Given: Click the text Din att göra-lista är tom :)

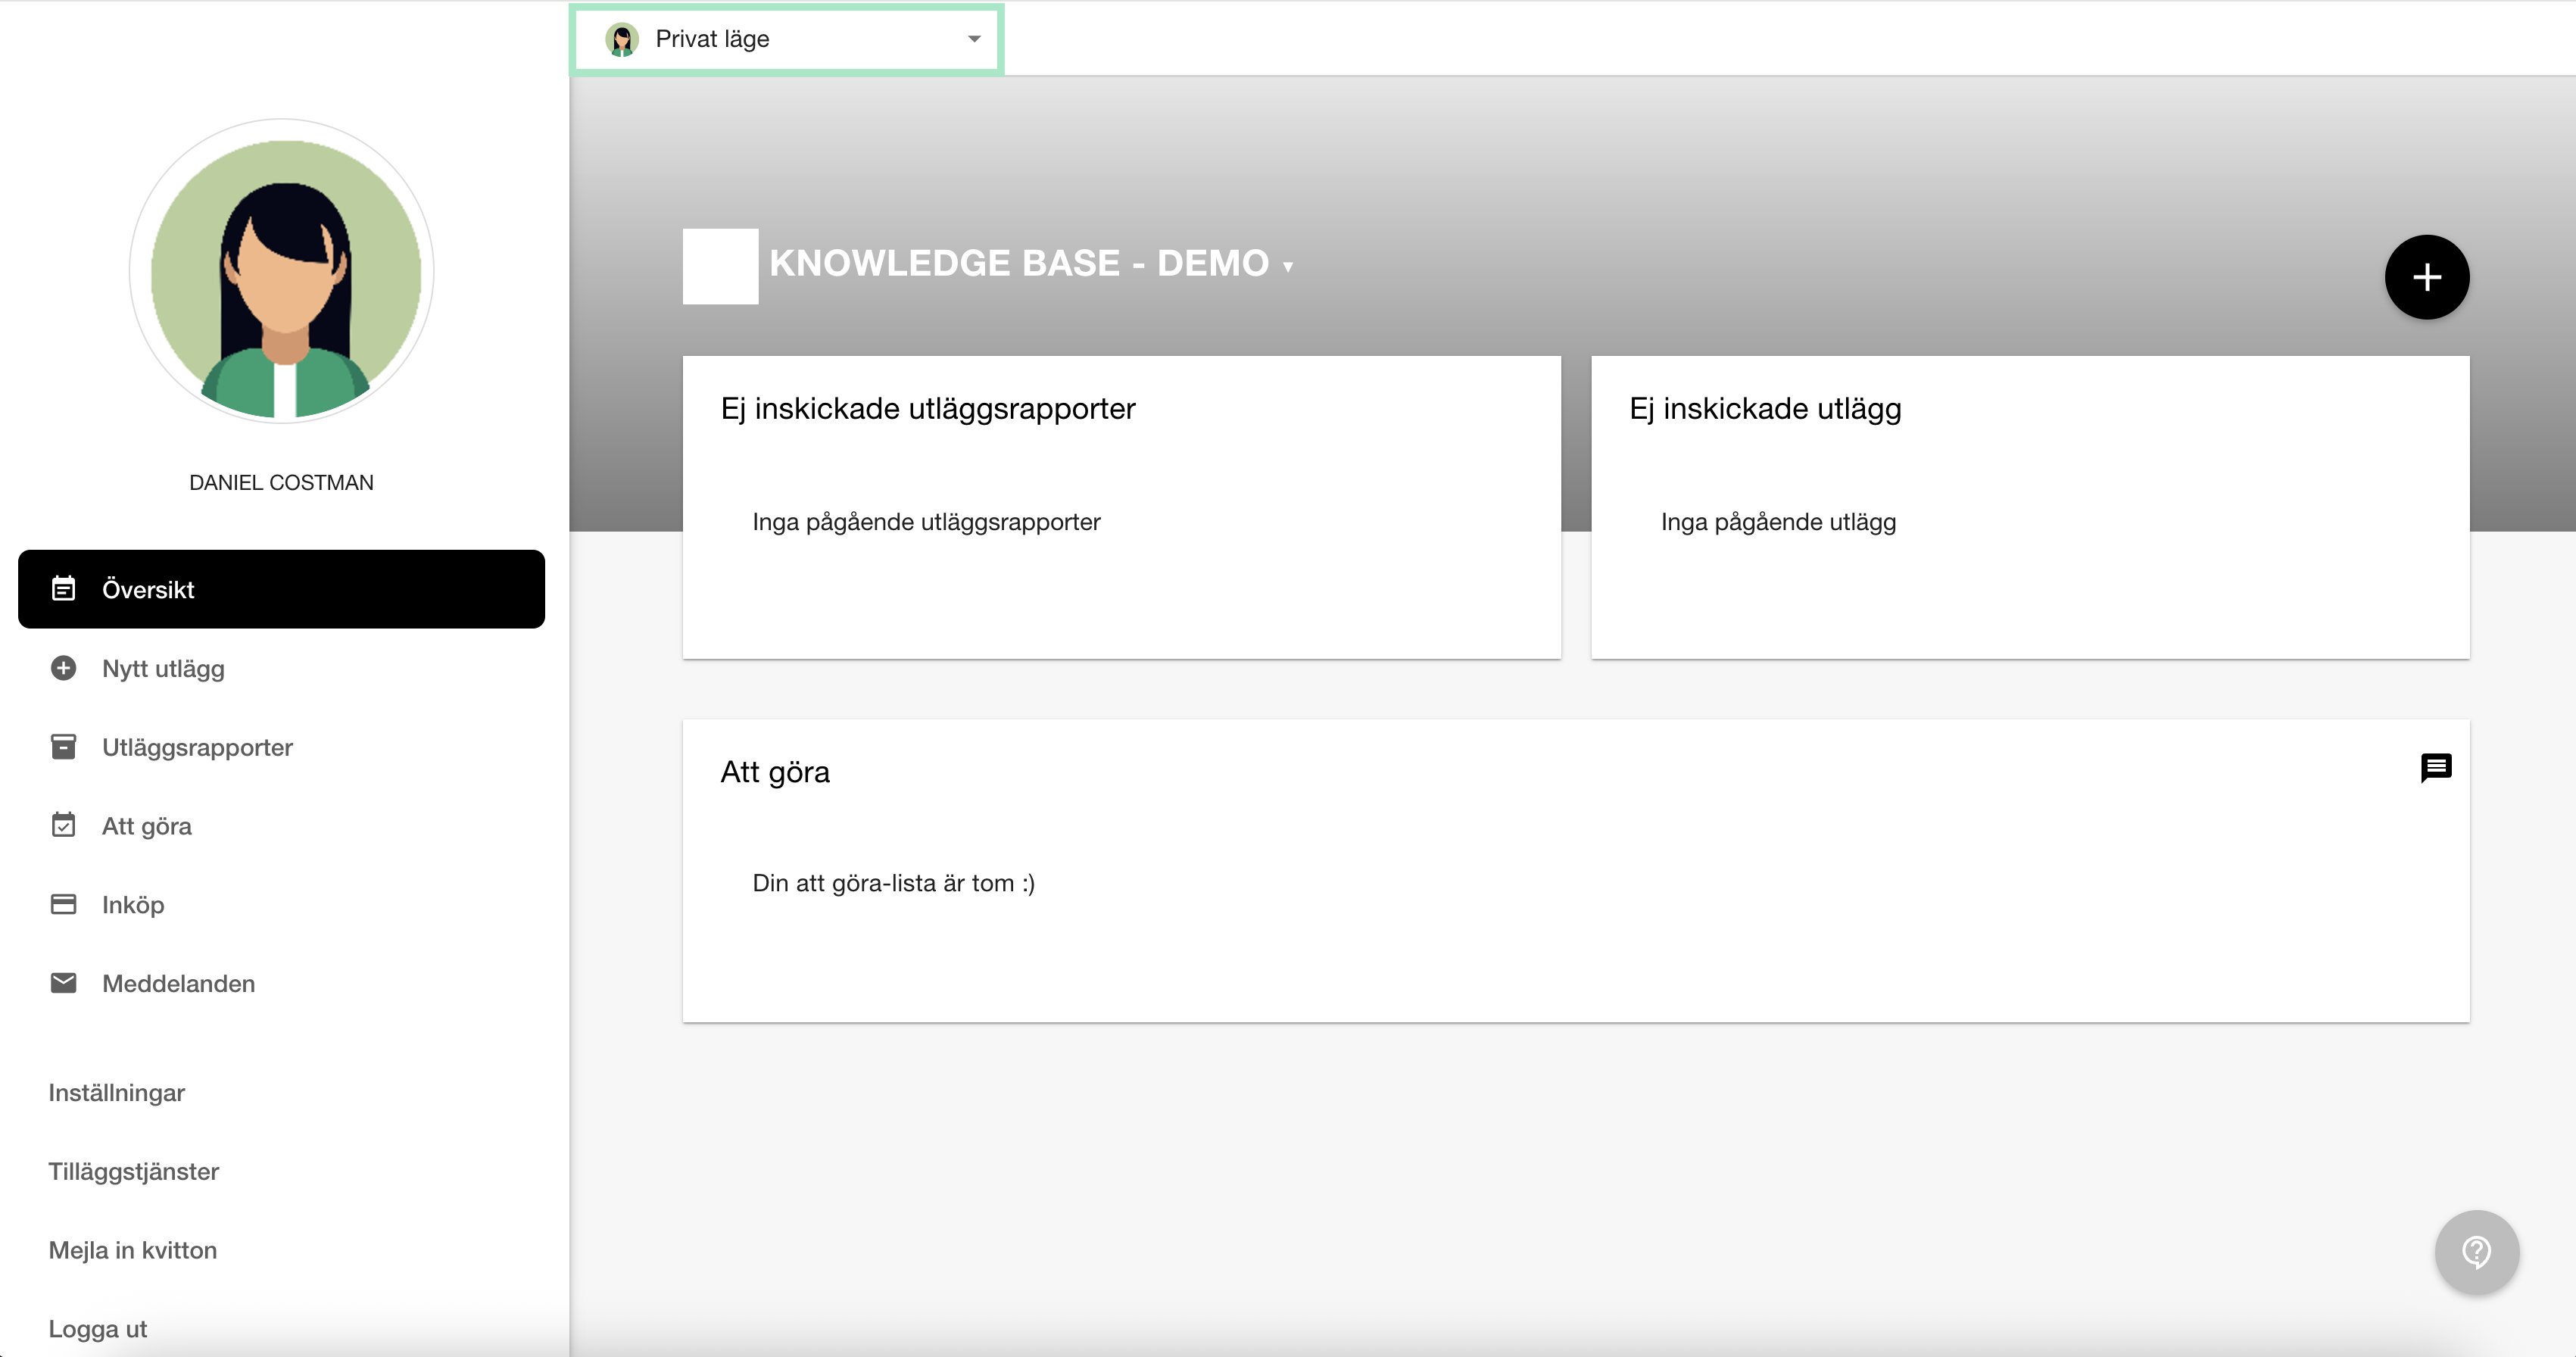Looking at the screenshot, I should (894, 883).
